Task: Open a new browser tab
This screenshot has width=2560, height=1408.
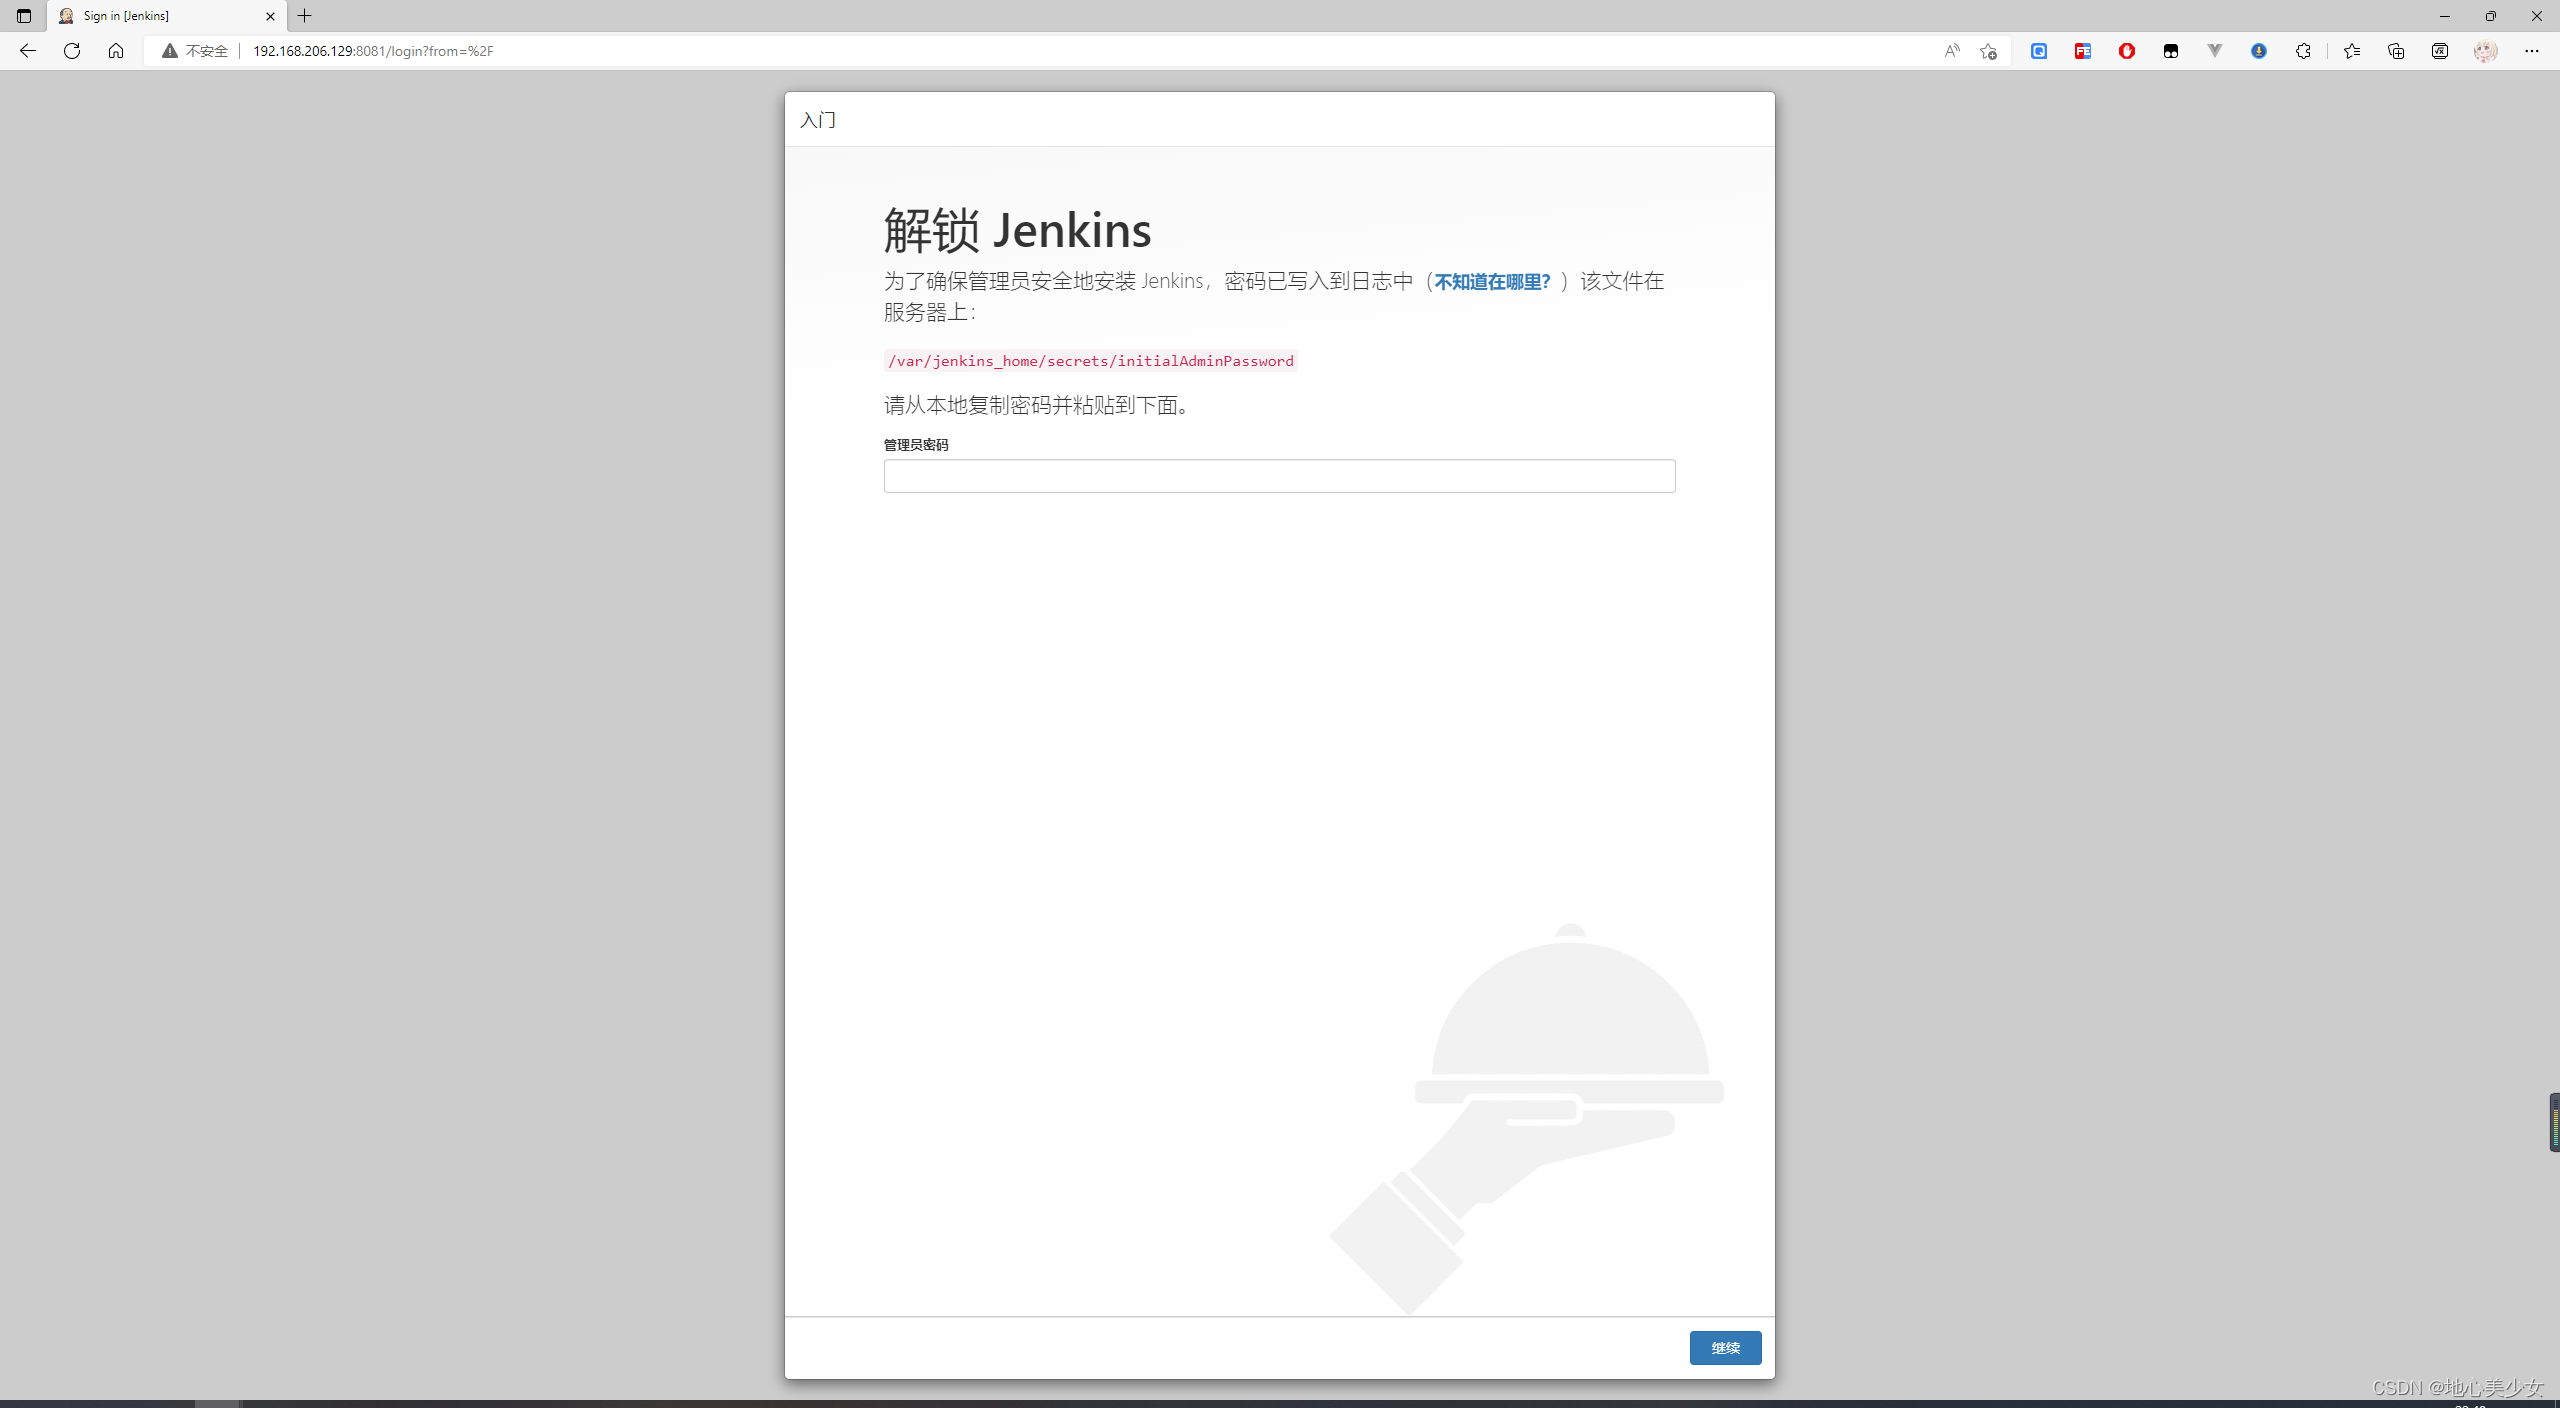Action: click(x=305, y=16)
